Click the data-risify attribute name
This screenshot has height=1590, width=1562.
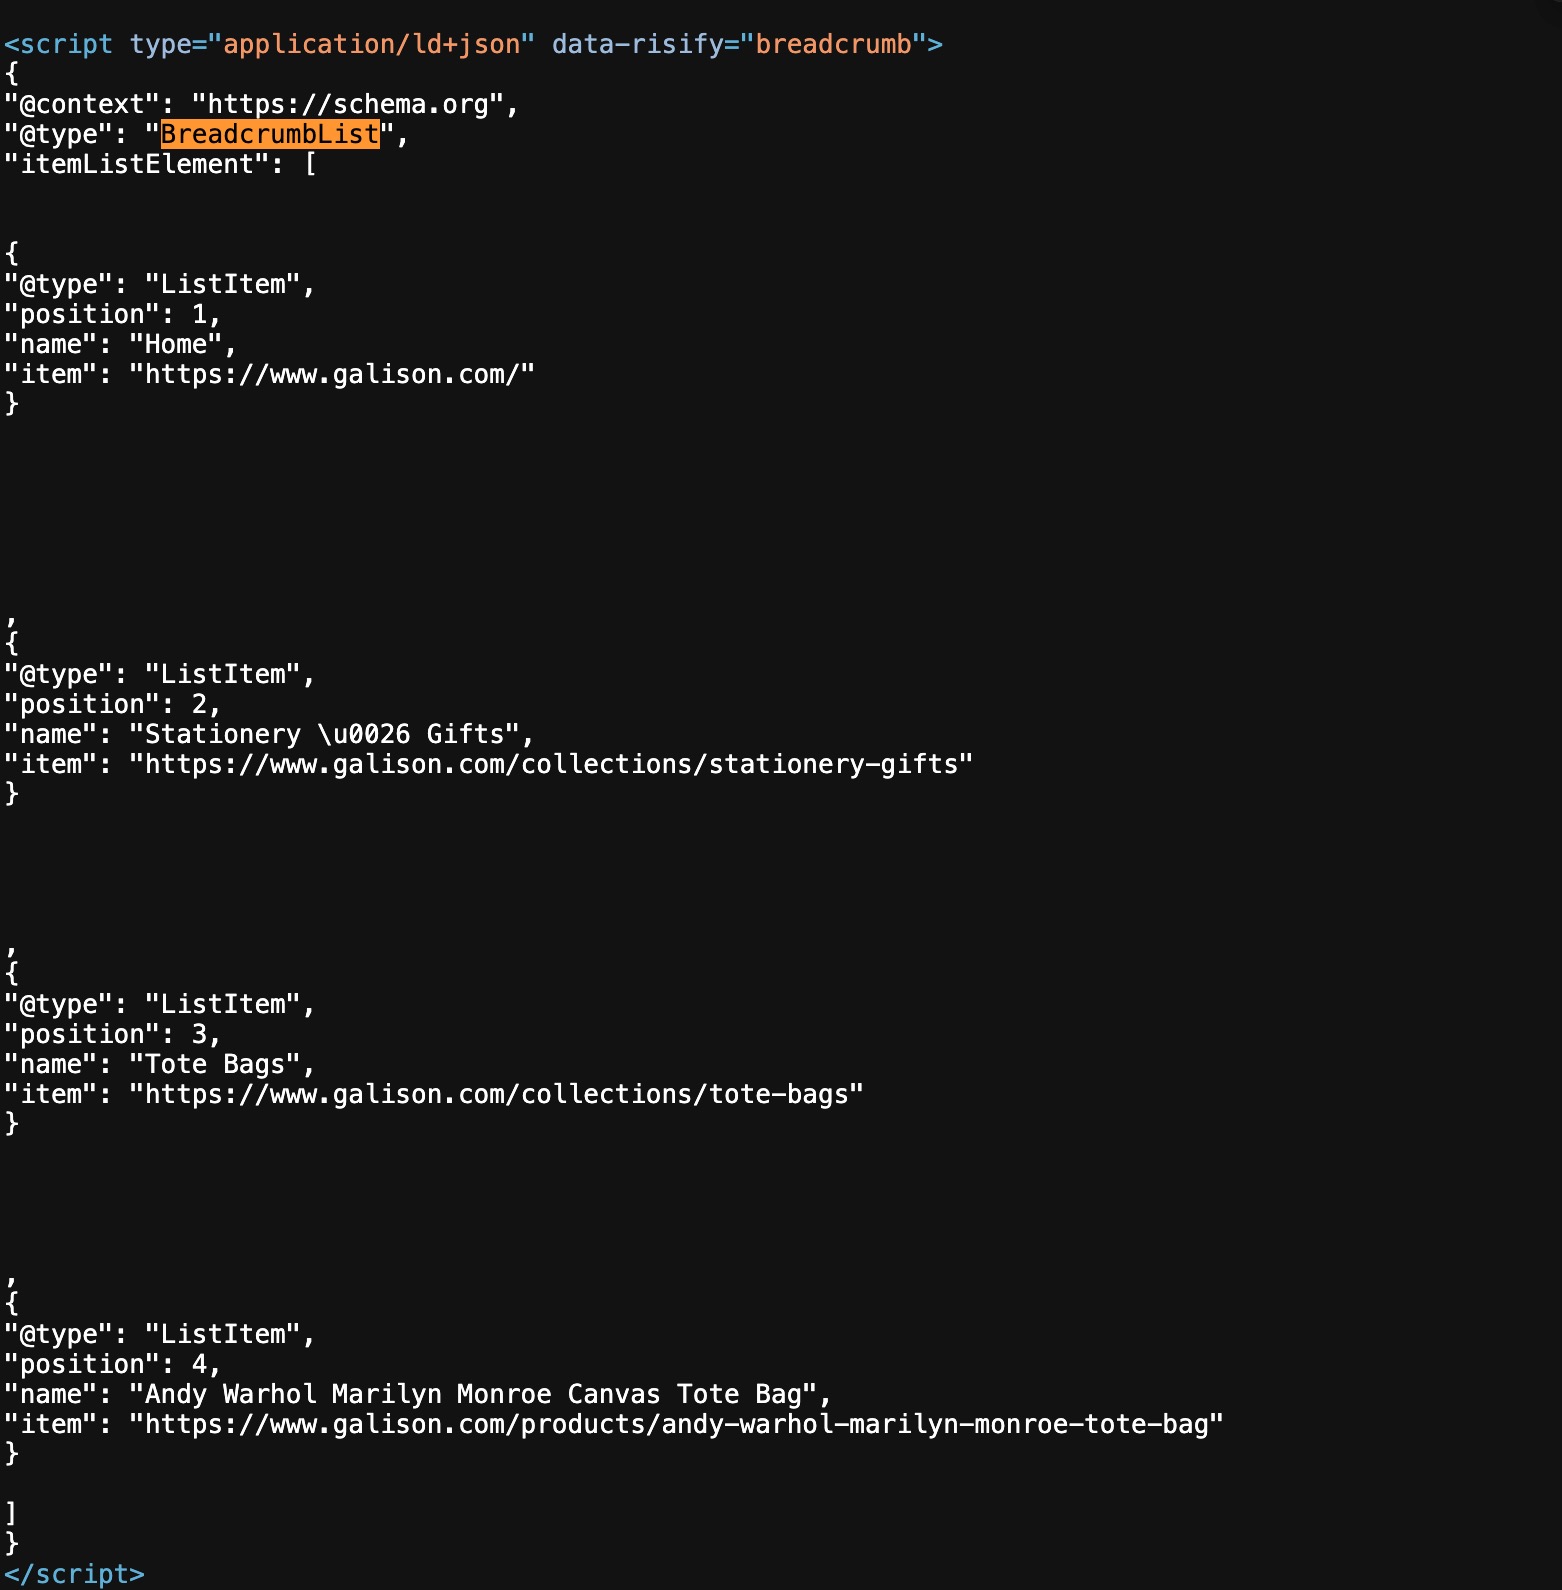coord(637,44)
